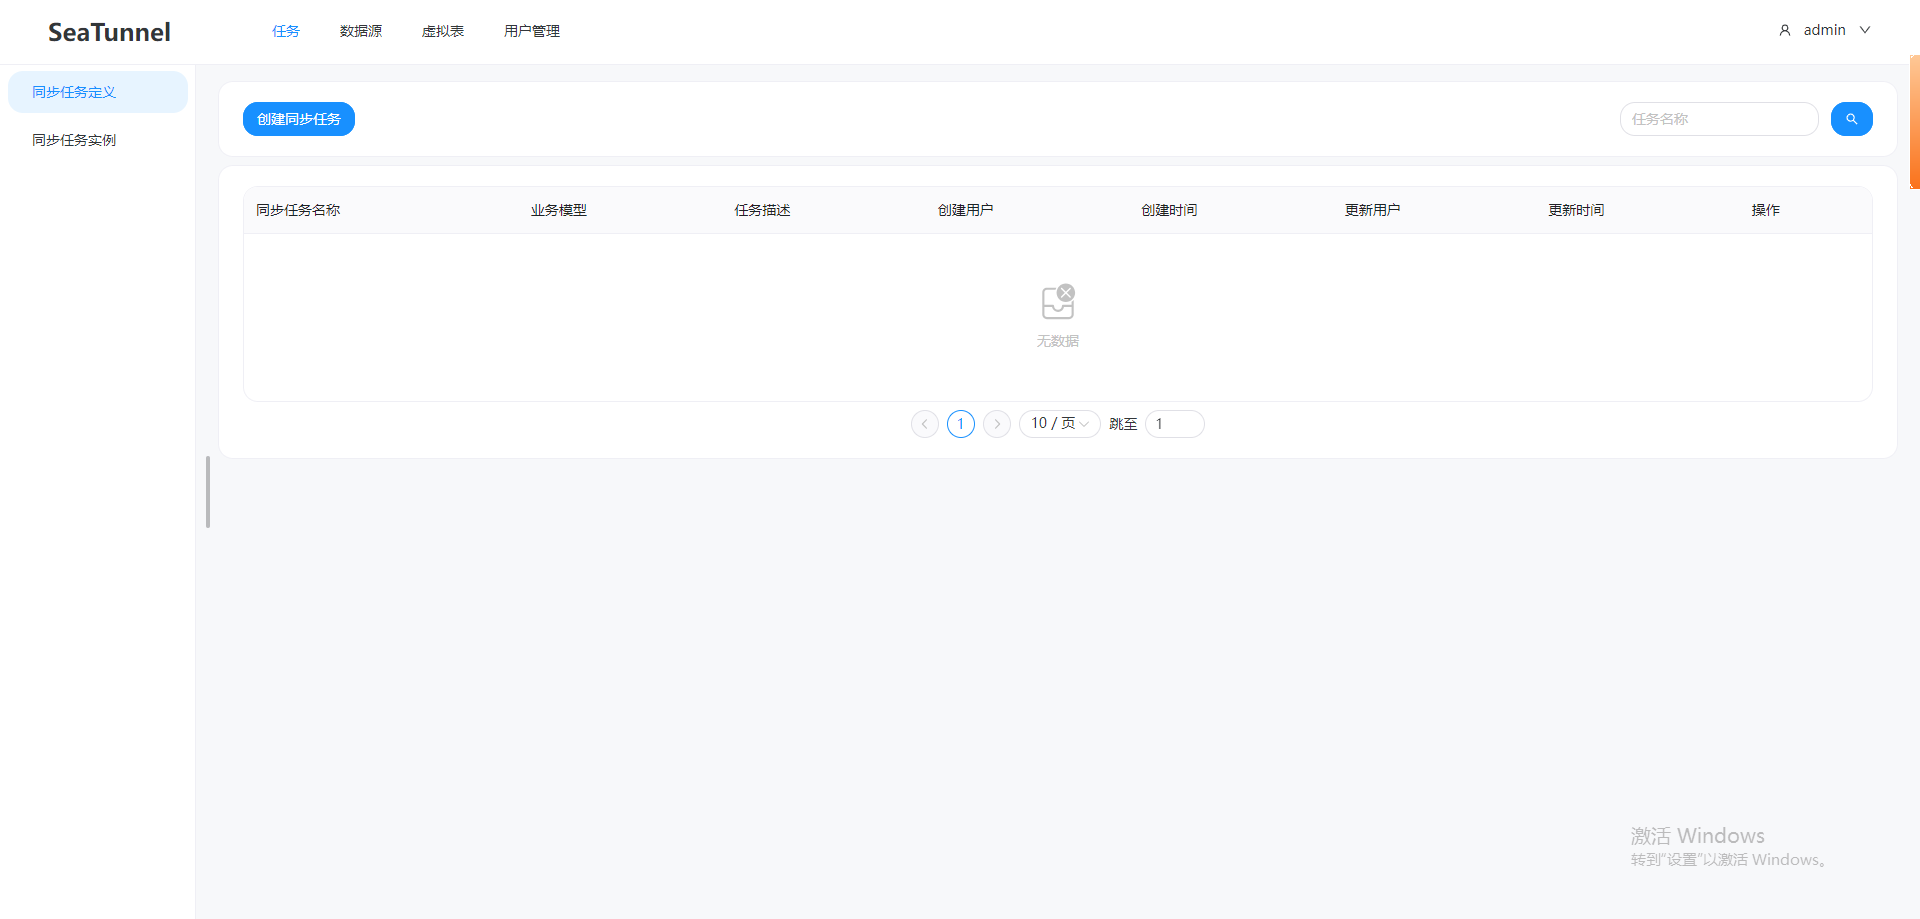
Task: Select 同步任务实例 in the sidebar
Action: [98, 140]
